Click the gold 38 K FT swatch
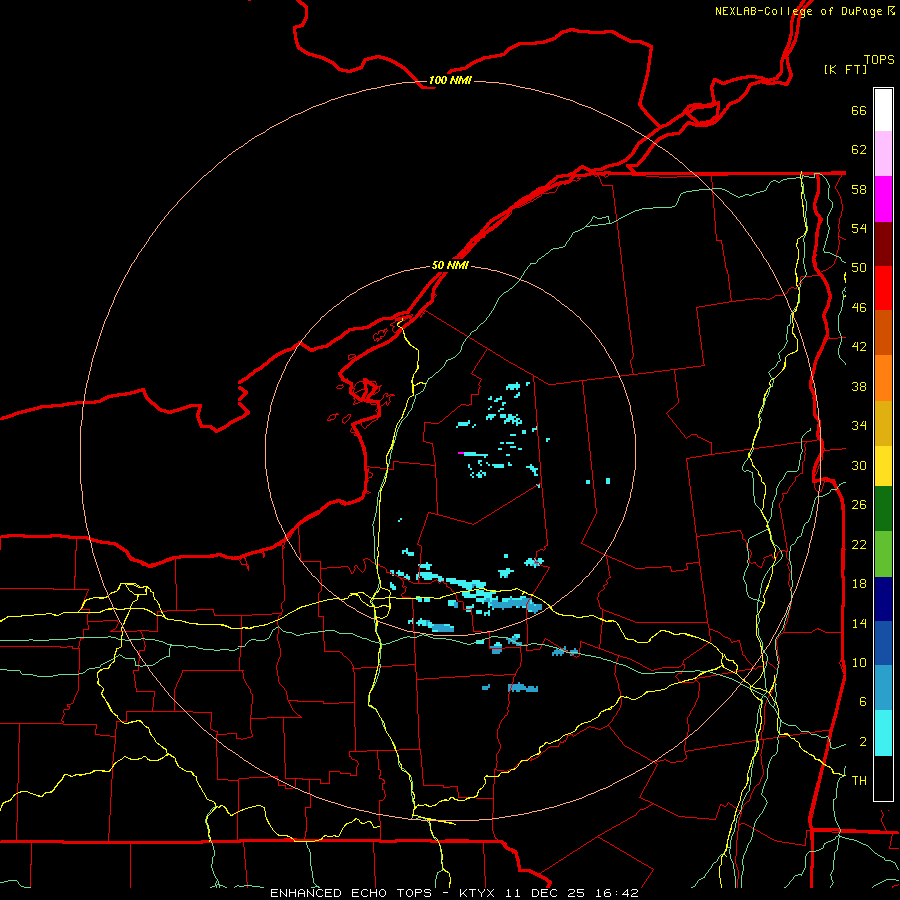This screenshot has width=900, height=900. tap(883, 423)
